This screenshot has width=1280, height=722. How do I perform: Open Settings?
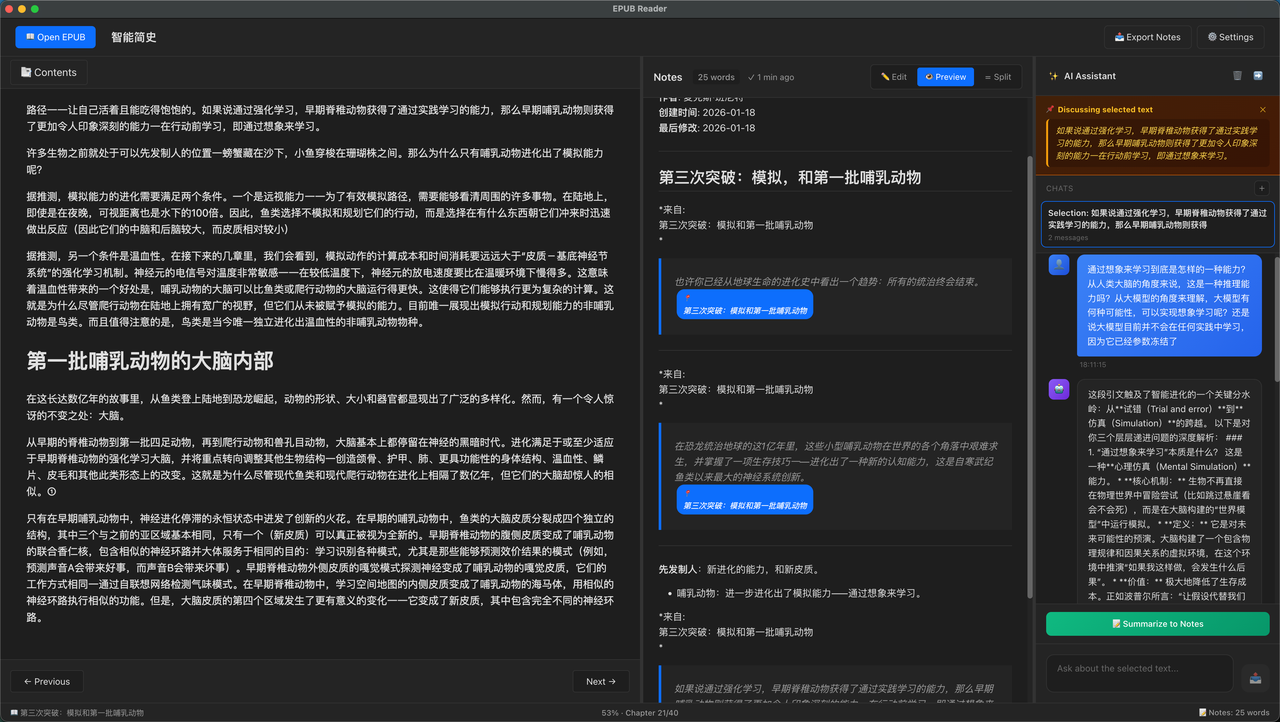(1230, 37)
